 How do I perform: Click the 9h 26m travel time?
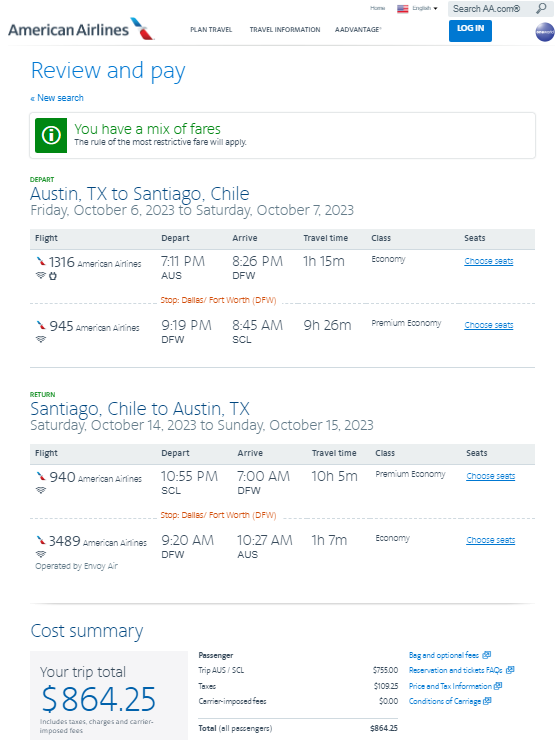point(327,325)
